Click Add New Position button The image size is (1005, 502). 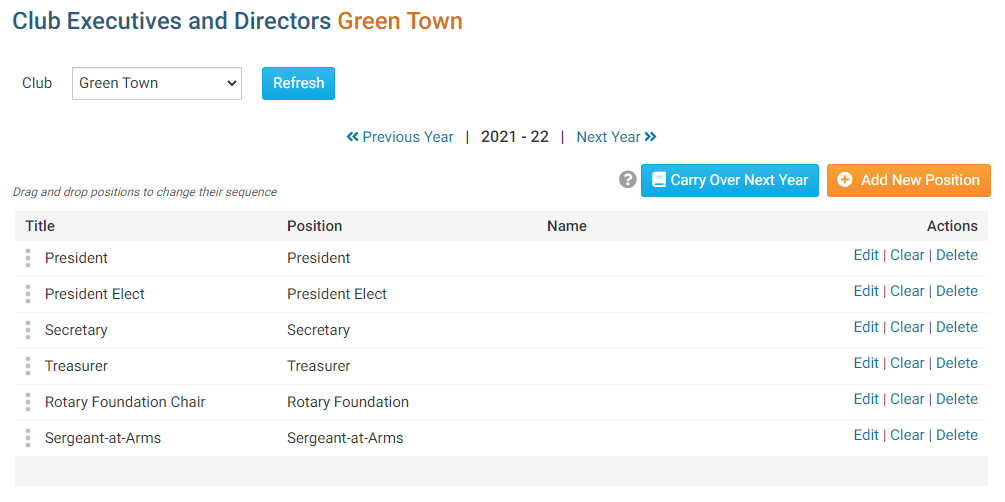point(908,180)
